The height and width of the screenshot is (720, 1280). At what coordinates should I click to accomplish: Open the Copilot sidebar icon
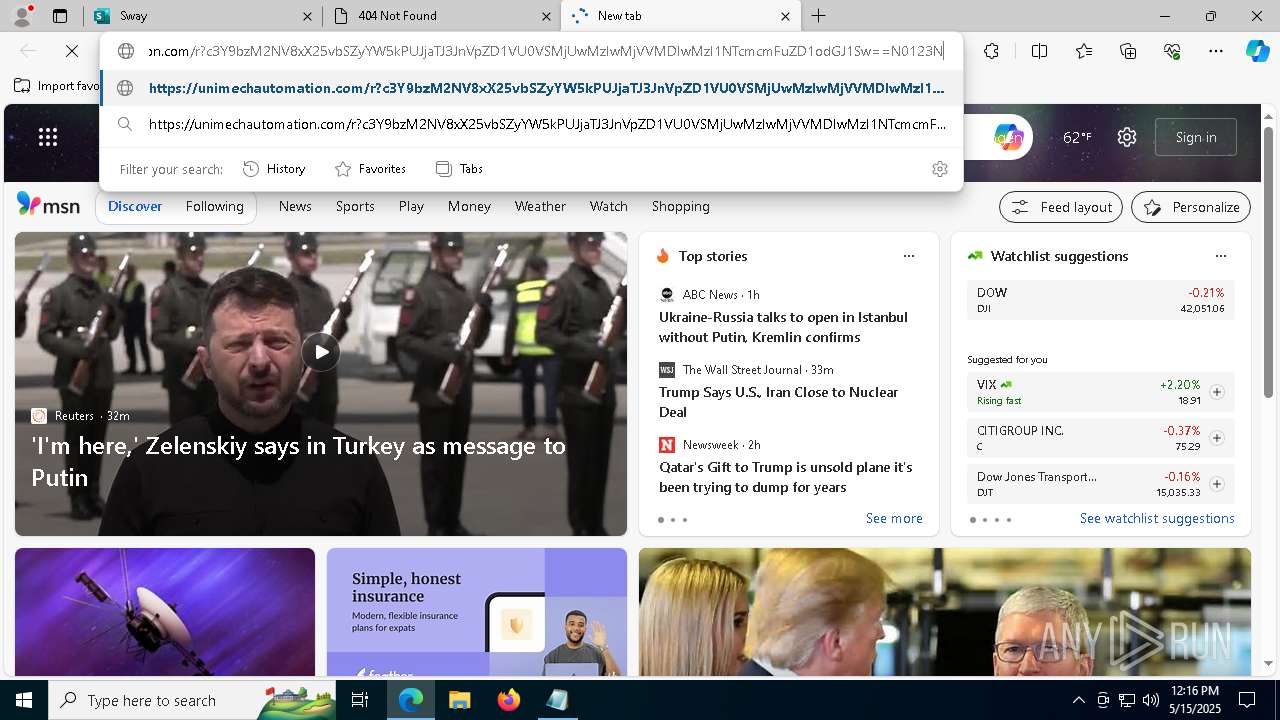pyautogui.click(x=1257, y=51)
